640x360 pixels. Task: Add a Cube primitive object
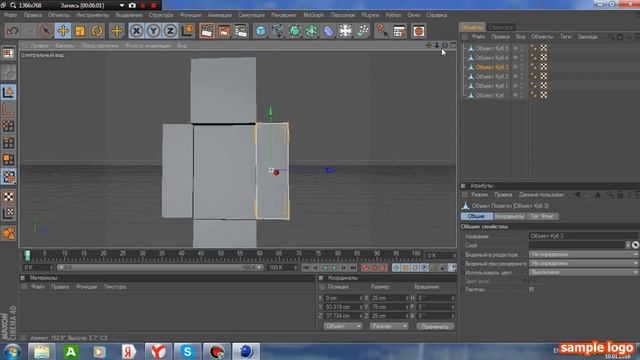tap(260, 31)
